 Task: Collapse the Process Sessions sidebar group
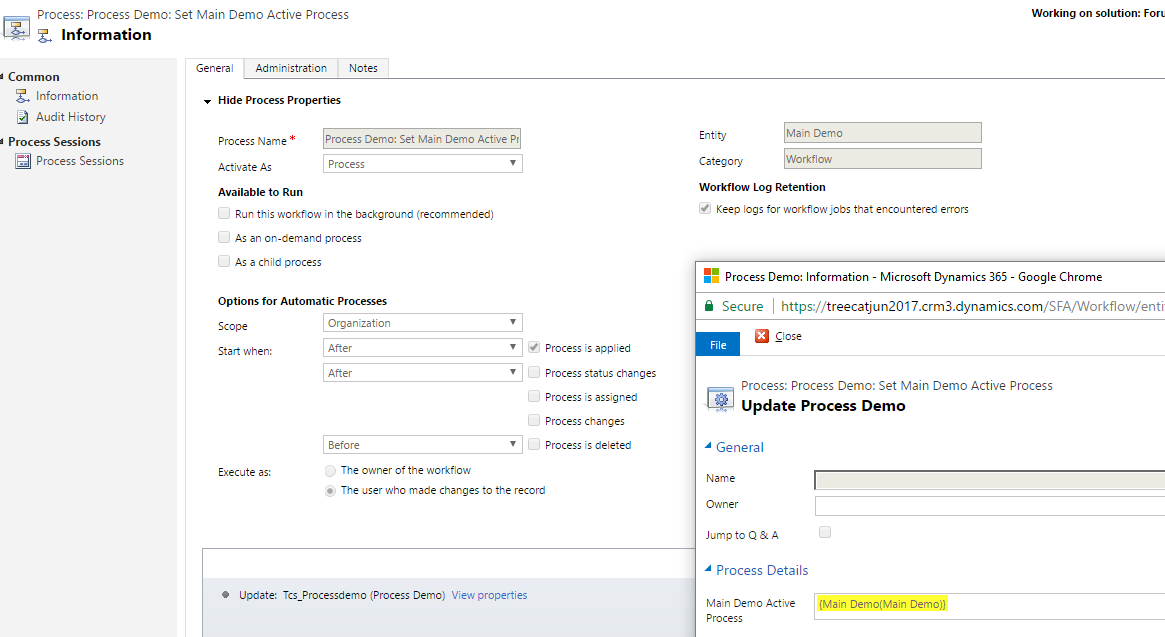click(2, 141)
